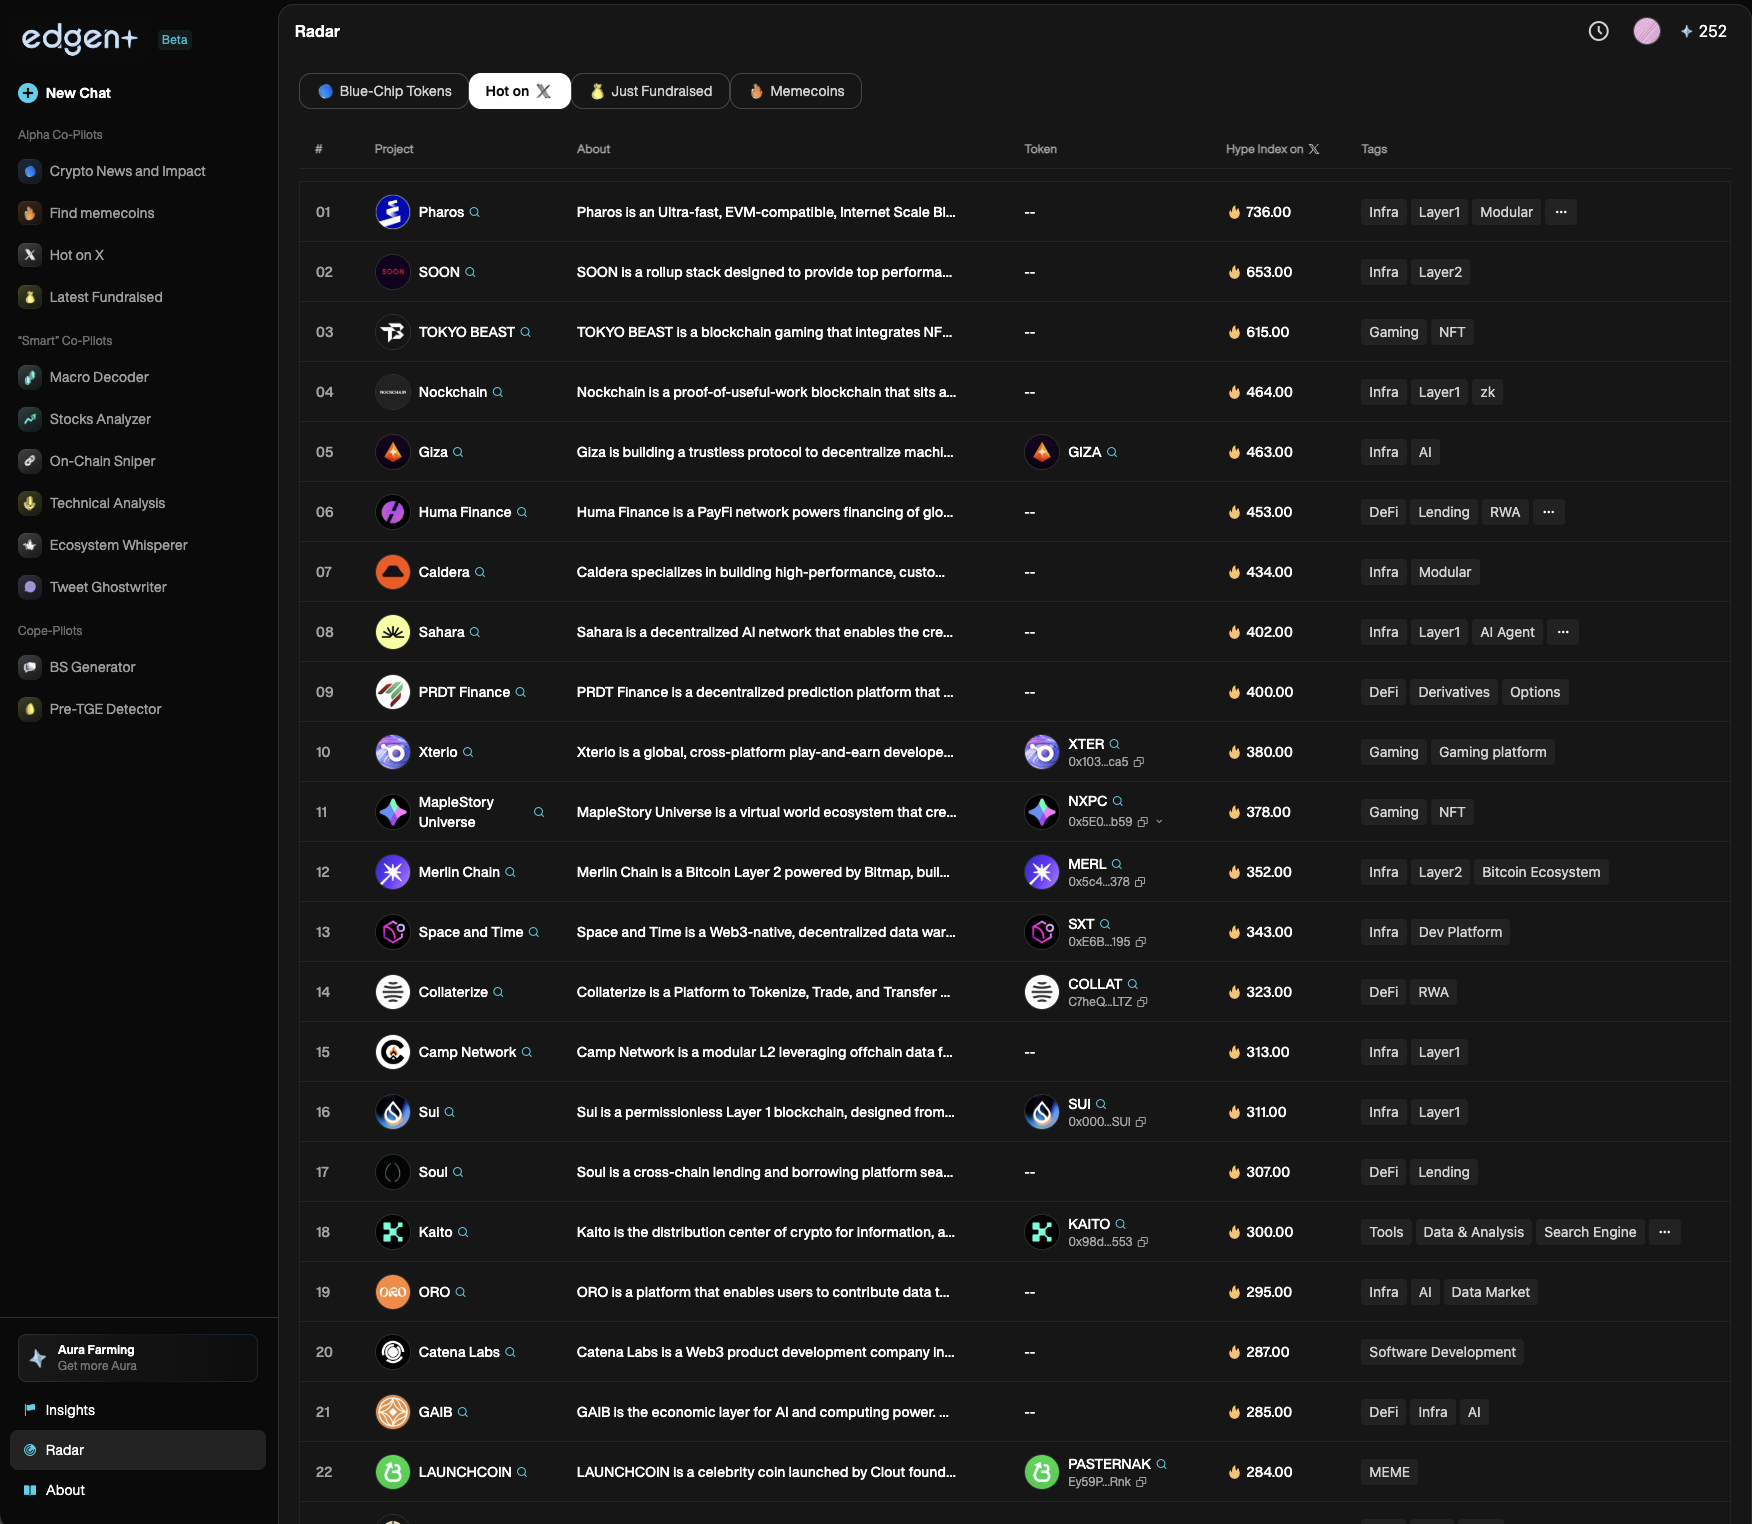
Task: Open the Just Fundraised tab
Action: [651, 91]
